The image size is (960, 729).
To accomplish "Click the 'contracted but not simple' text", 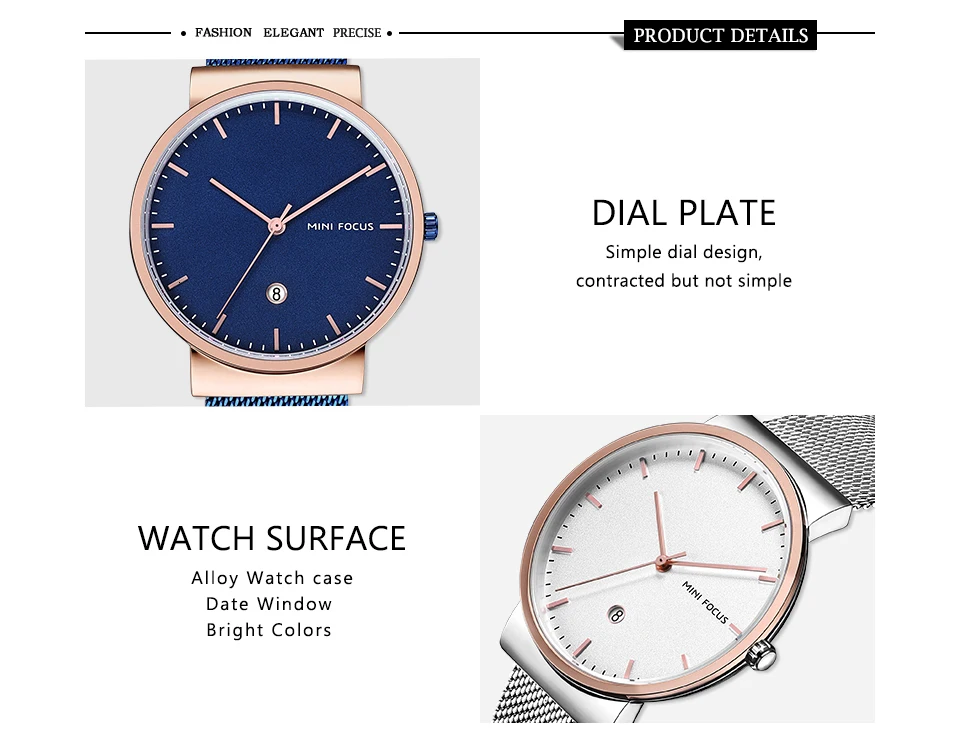I will click(x=684, y=280).
